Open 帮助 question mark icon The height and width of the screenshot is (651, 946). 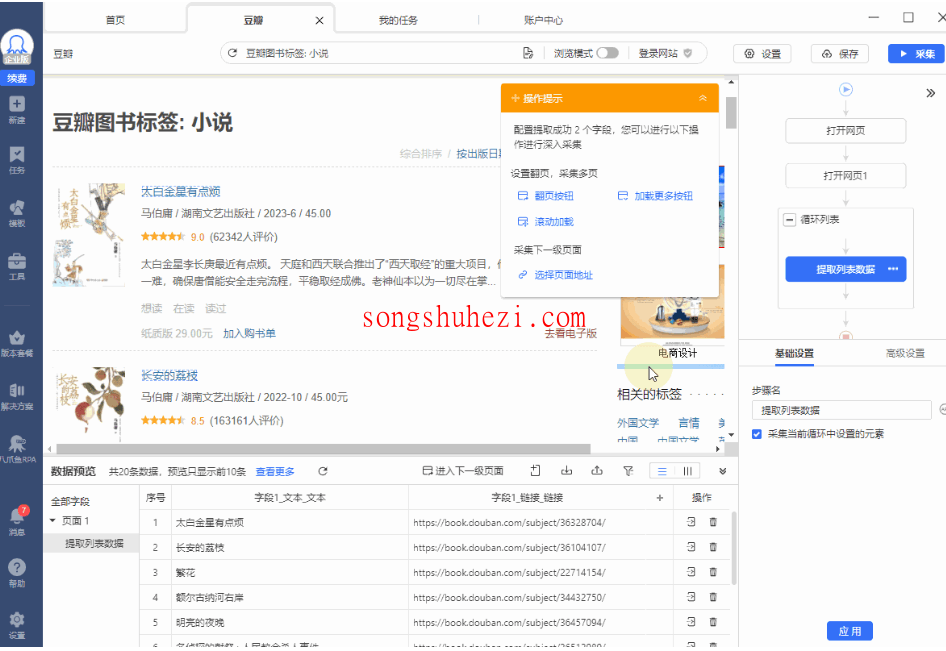coord(17,567)
